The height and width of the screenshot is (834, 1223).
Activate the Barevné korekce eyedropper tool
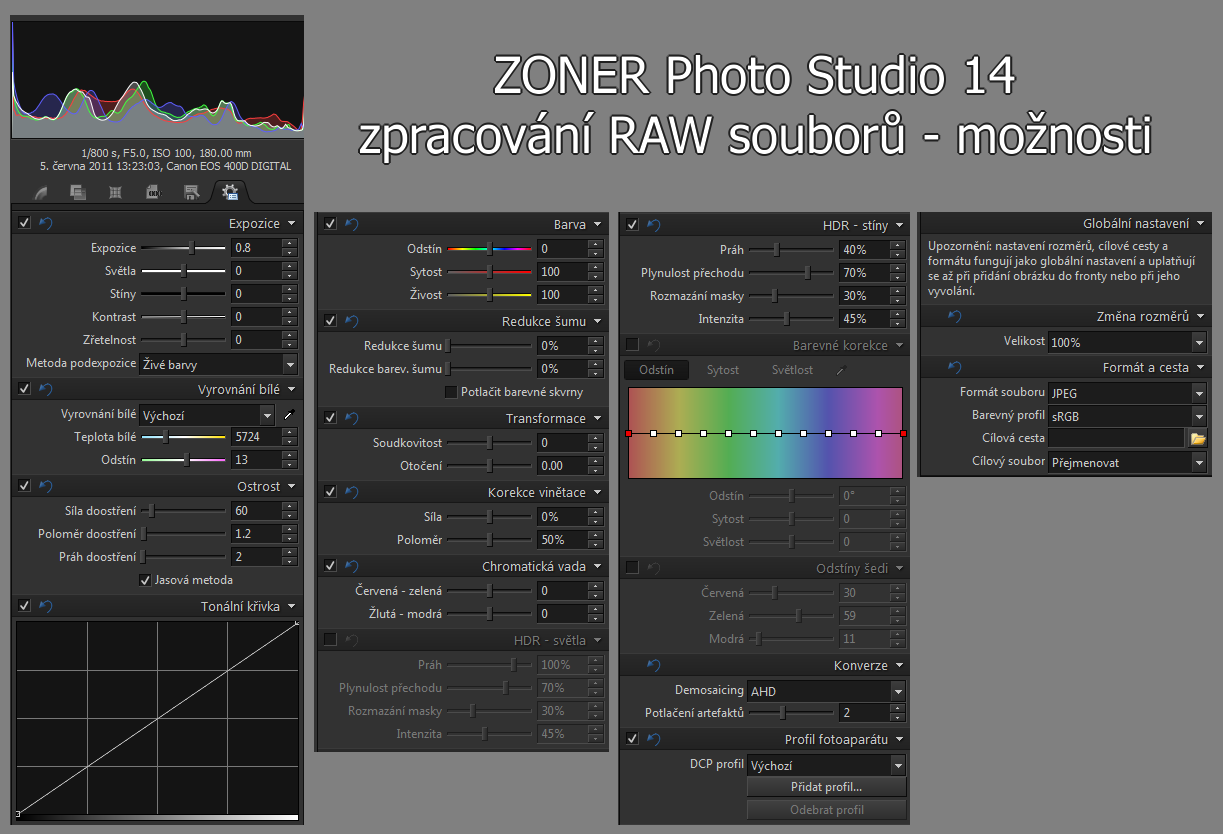841,370
